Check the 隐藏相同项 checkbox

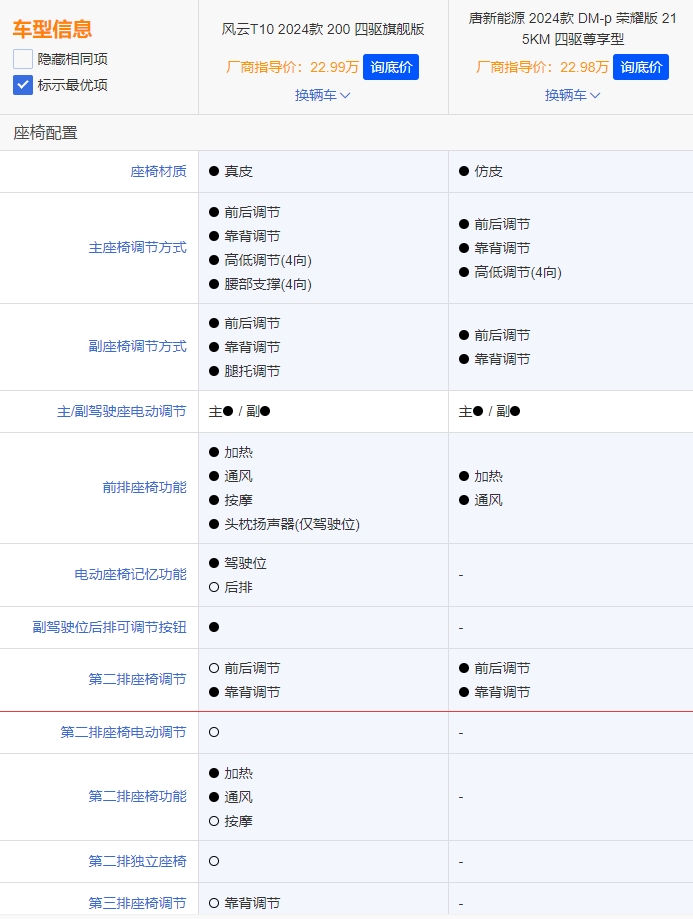(23, 59)
